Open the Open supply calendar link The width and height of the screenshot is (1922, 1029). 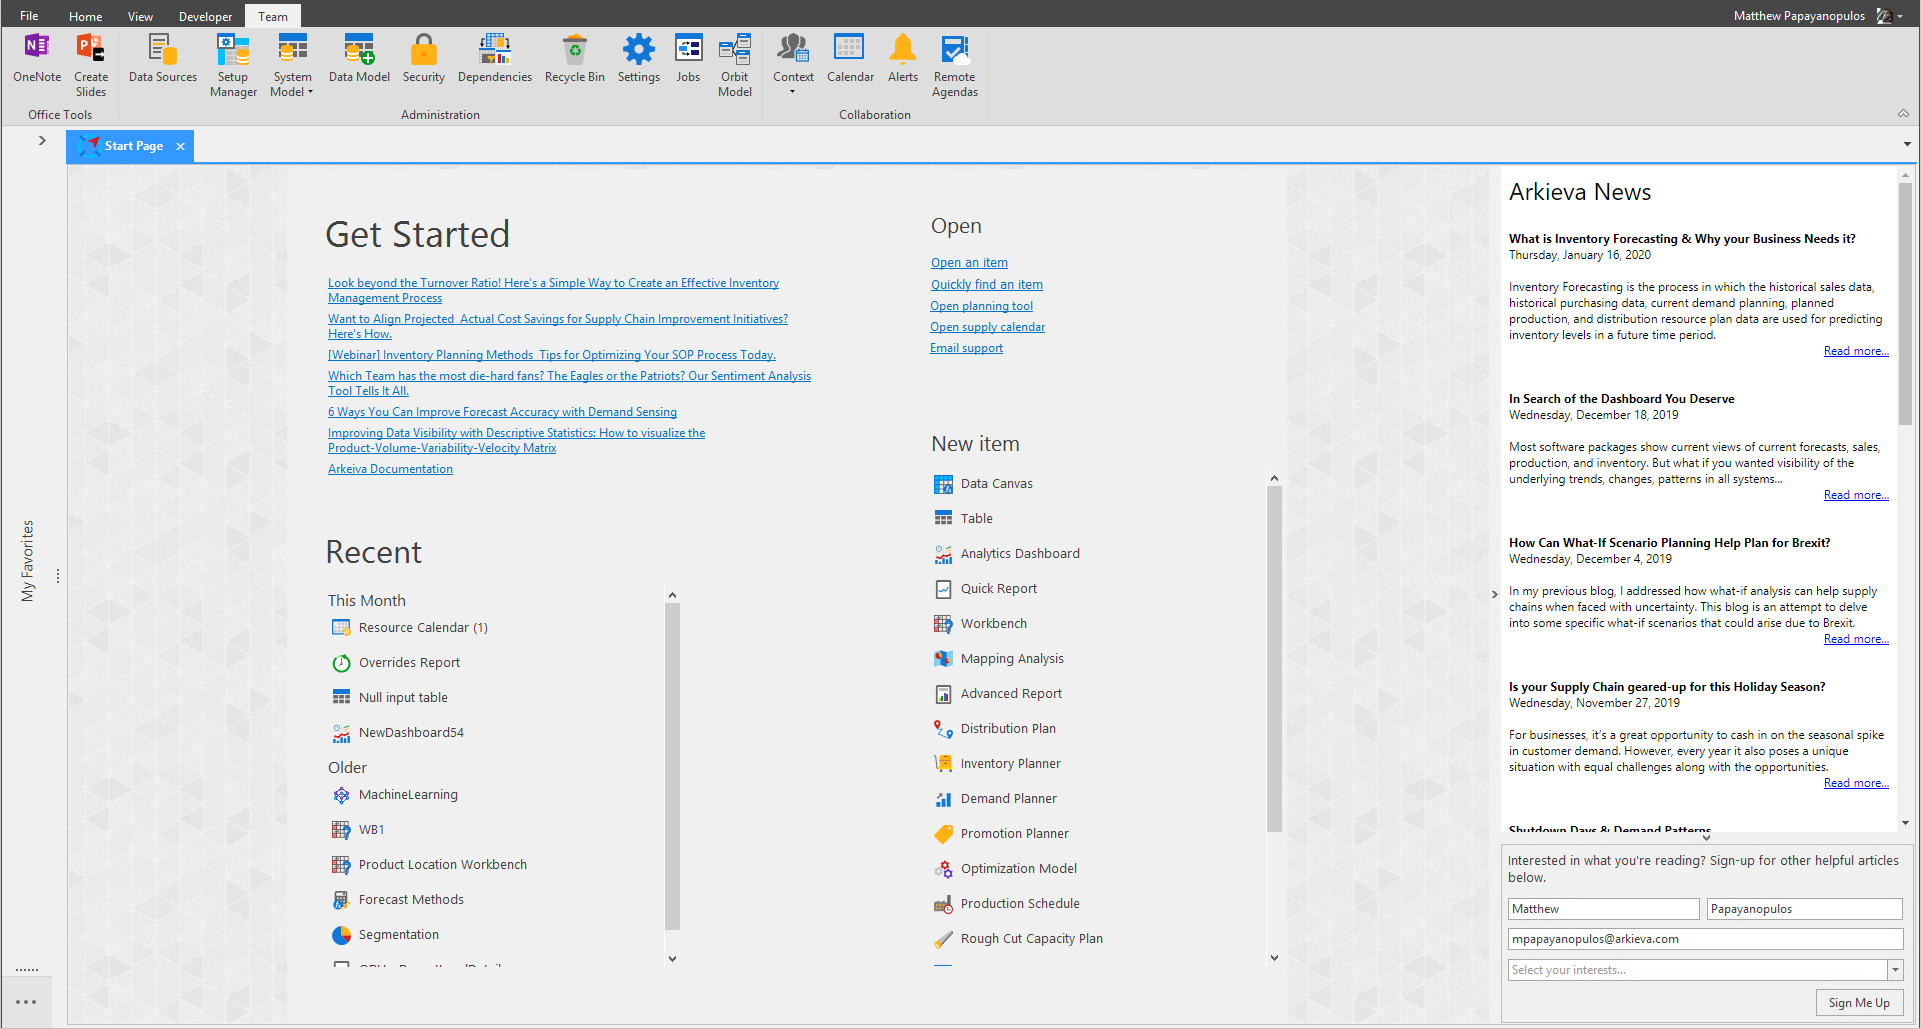[x=987, y=327]
